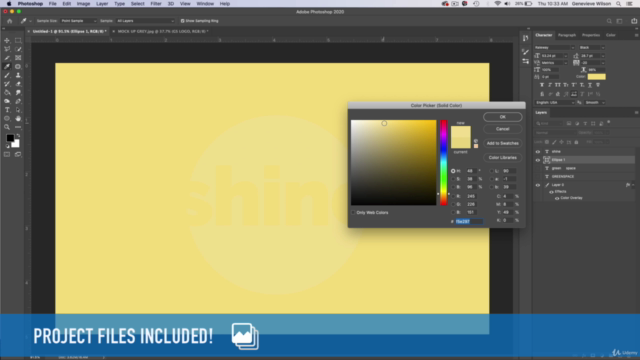Image resolution: width=640 pixels, height=360 pixels.
Task: Toggle Show Sampling Ring checkbox
Action: [182, 21]
